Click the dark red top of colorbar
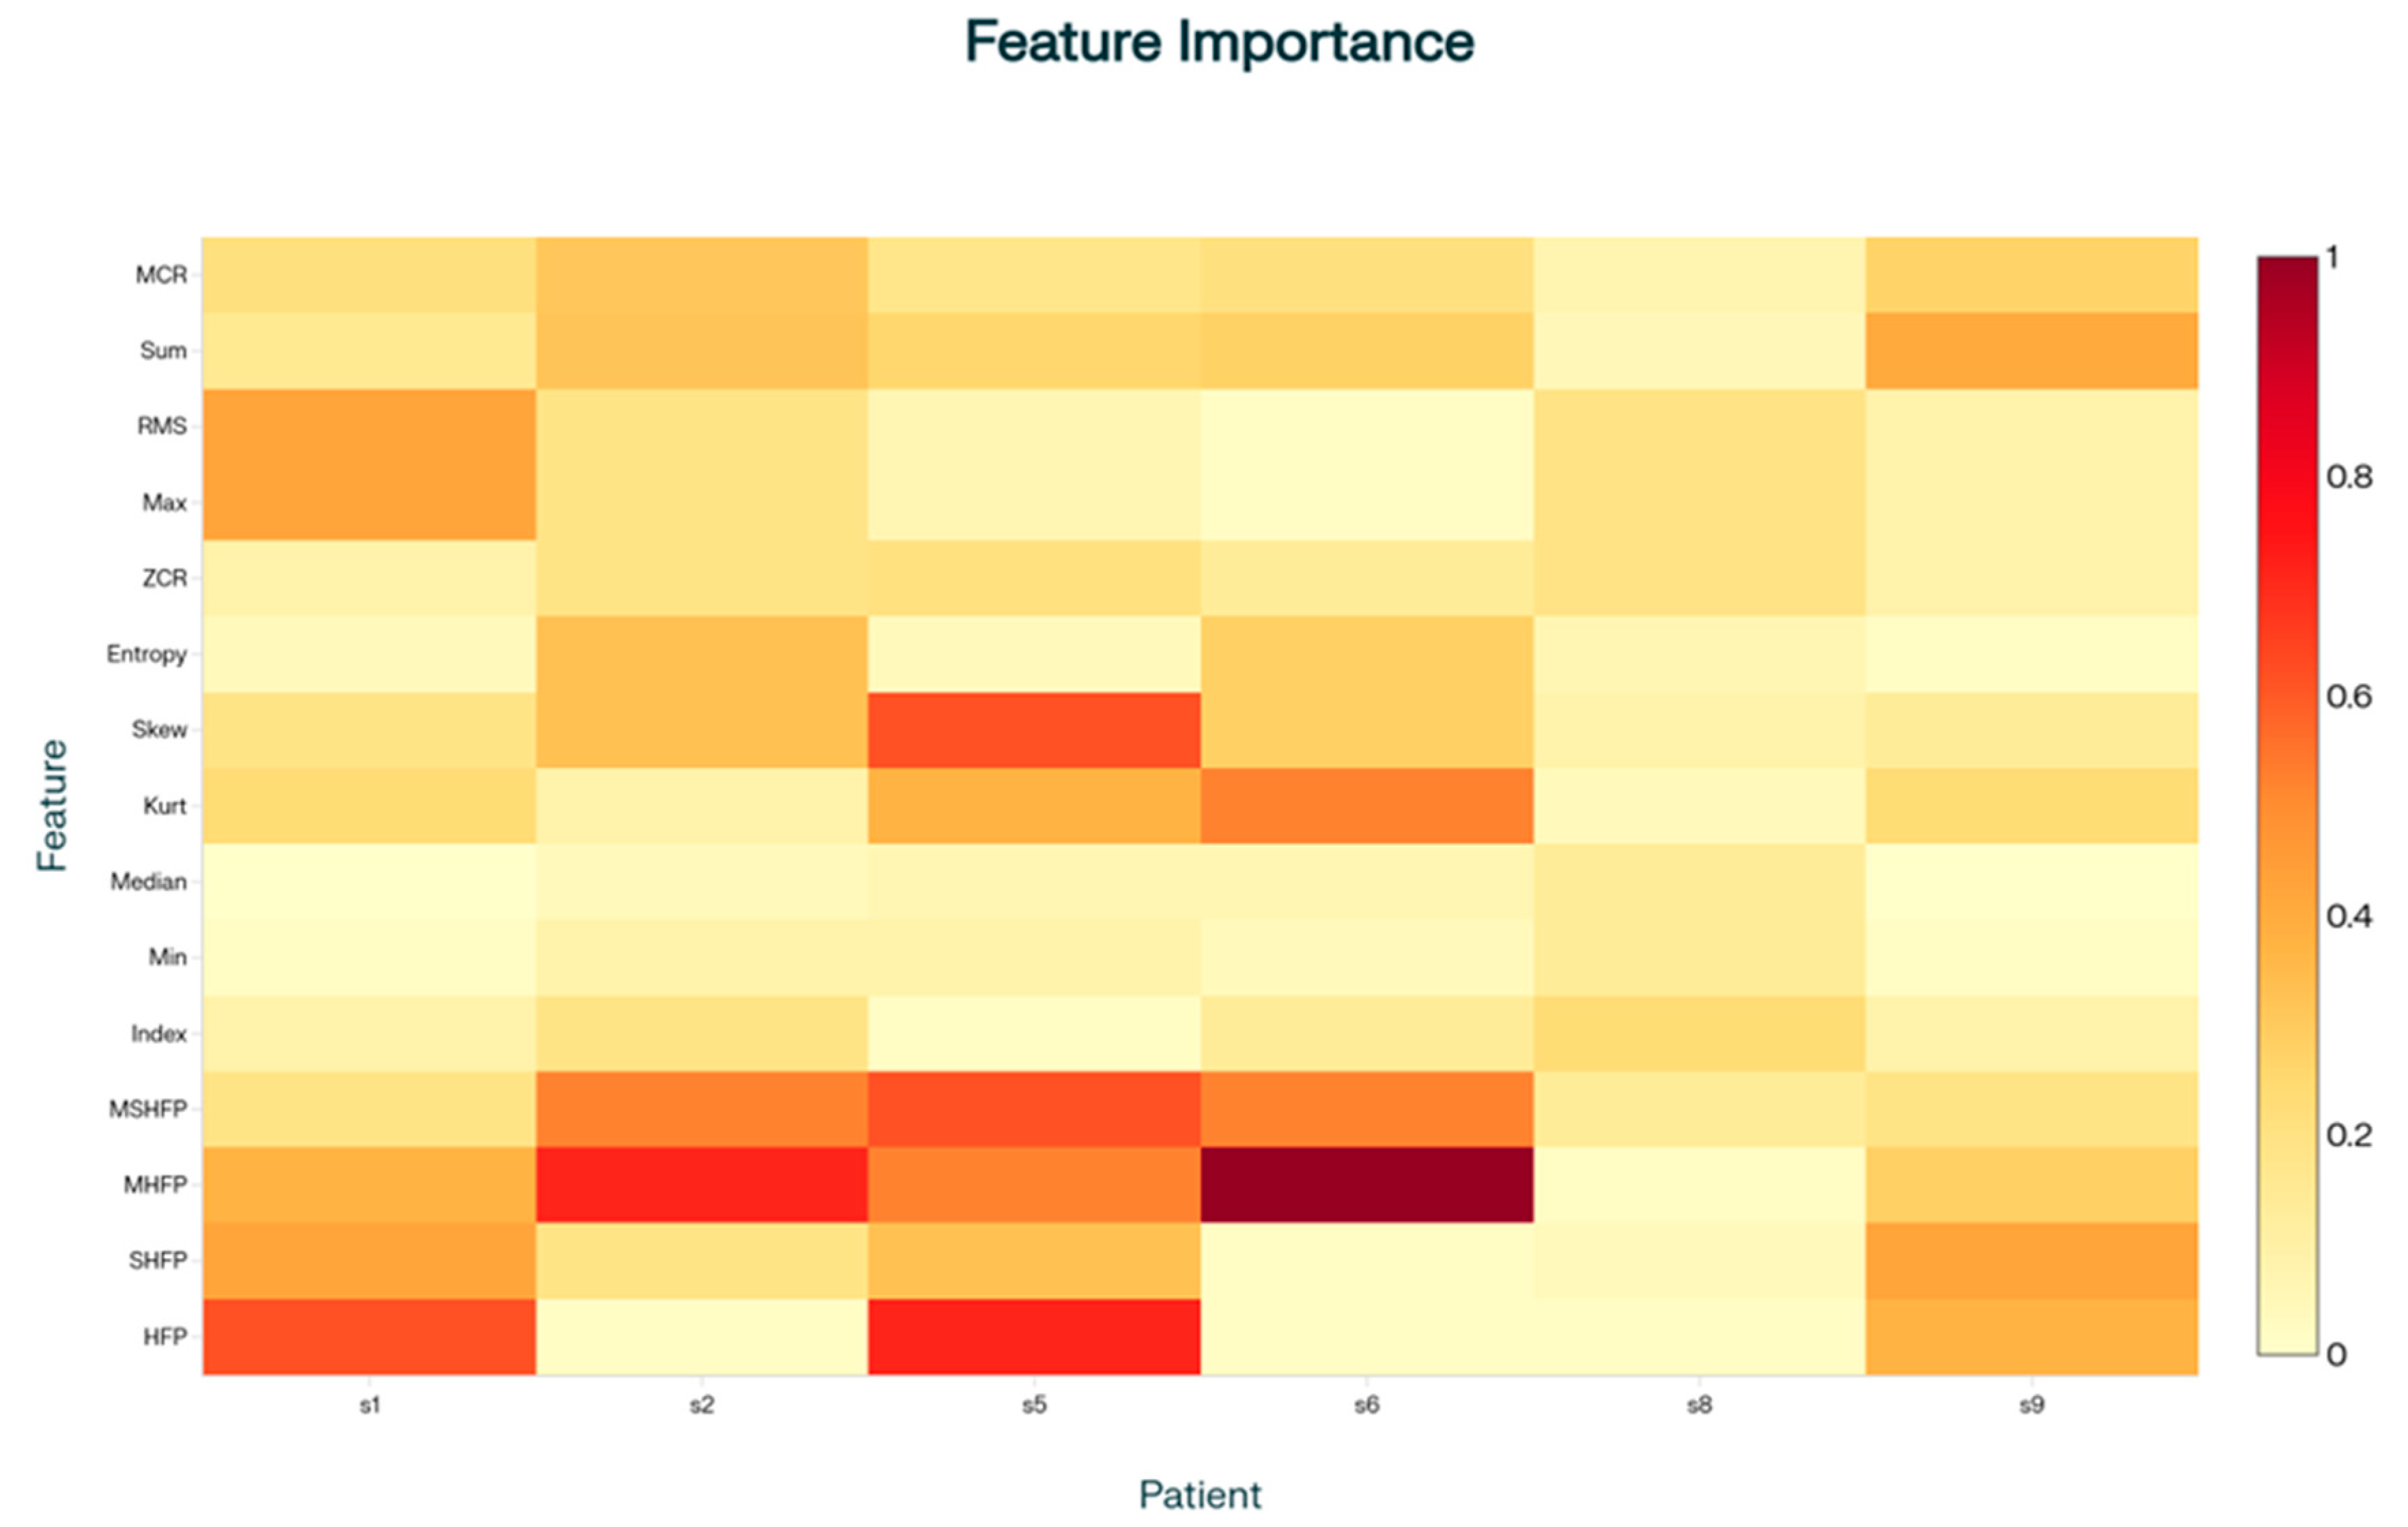The width and height of the screenshot is (2408, 1527). click(x=2287, y=272)
